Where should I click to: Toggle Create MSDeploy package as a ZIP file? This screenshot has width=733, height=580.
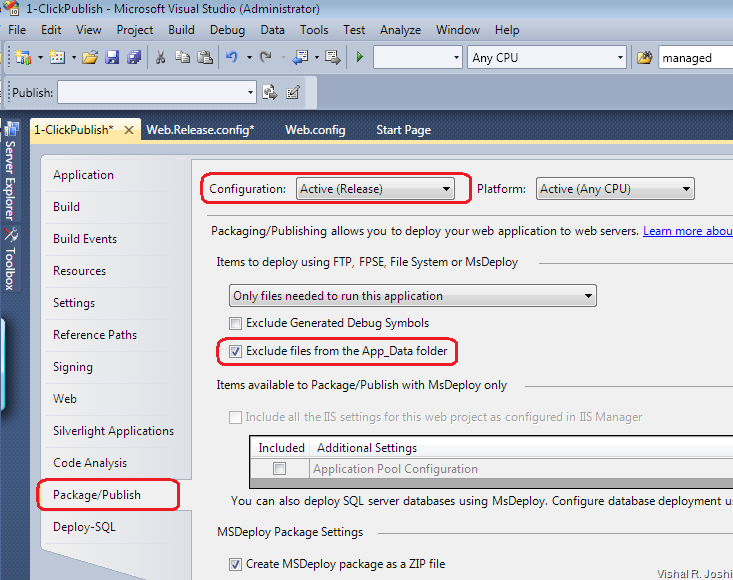click(x=236, y=564)
